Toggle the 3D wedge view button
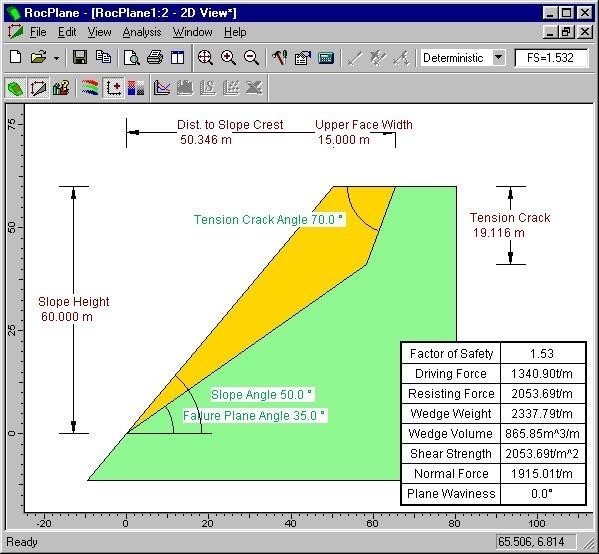 tap(16, 88)
